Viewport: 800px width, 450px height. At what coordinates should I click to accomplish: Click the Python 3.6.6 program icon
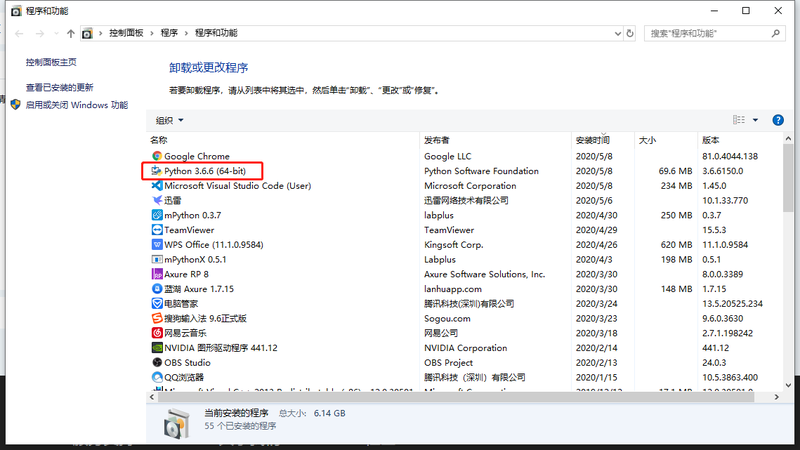(x=157, y=171)
